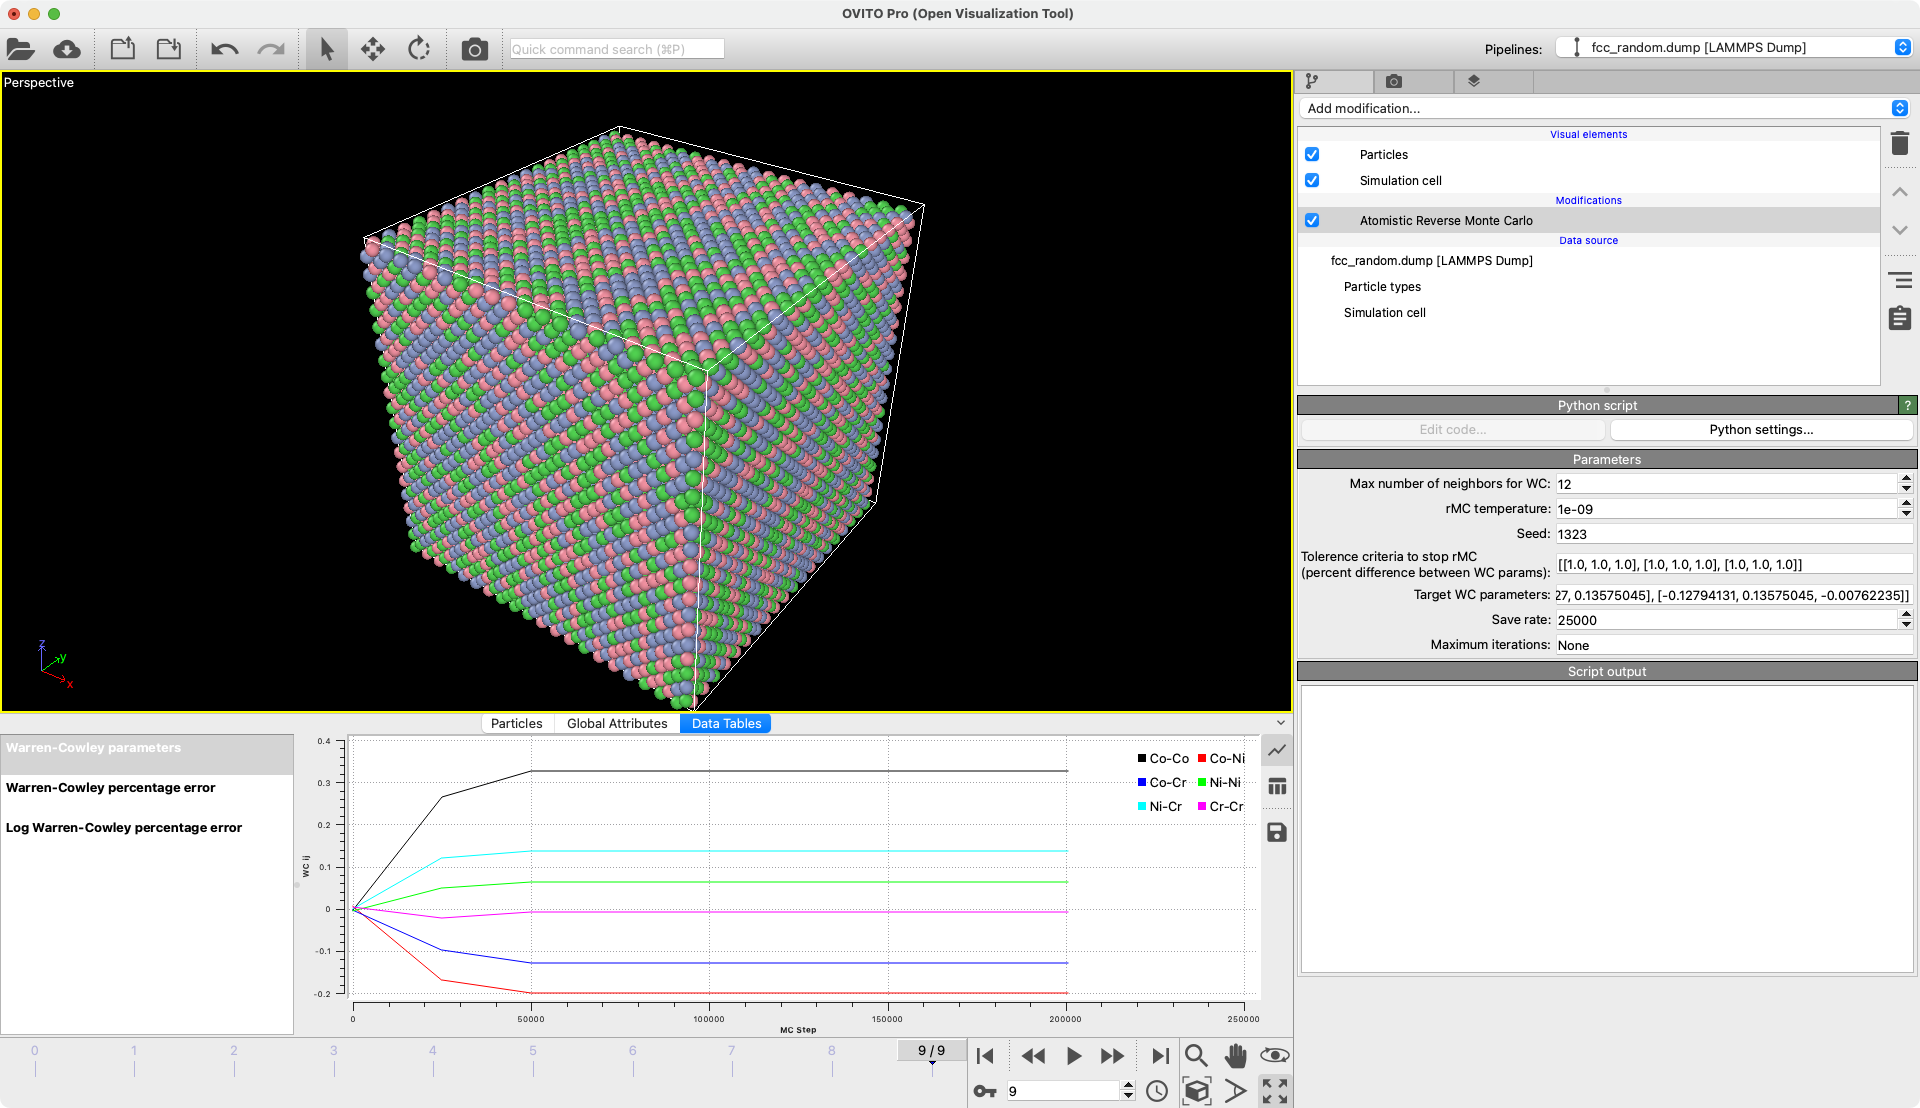Expand the data inspector panel chevron

pyautogui.click(x=1281, y=723)
